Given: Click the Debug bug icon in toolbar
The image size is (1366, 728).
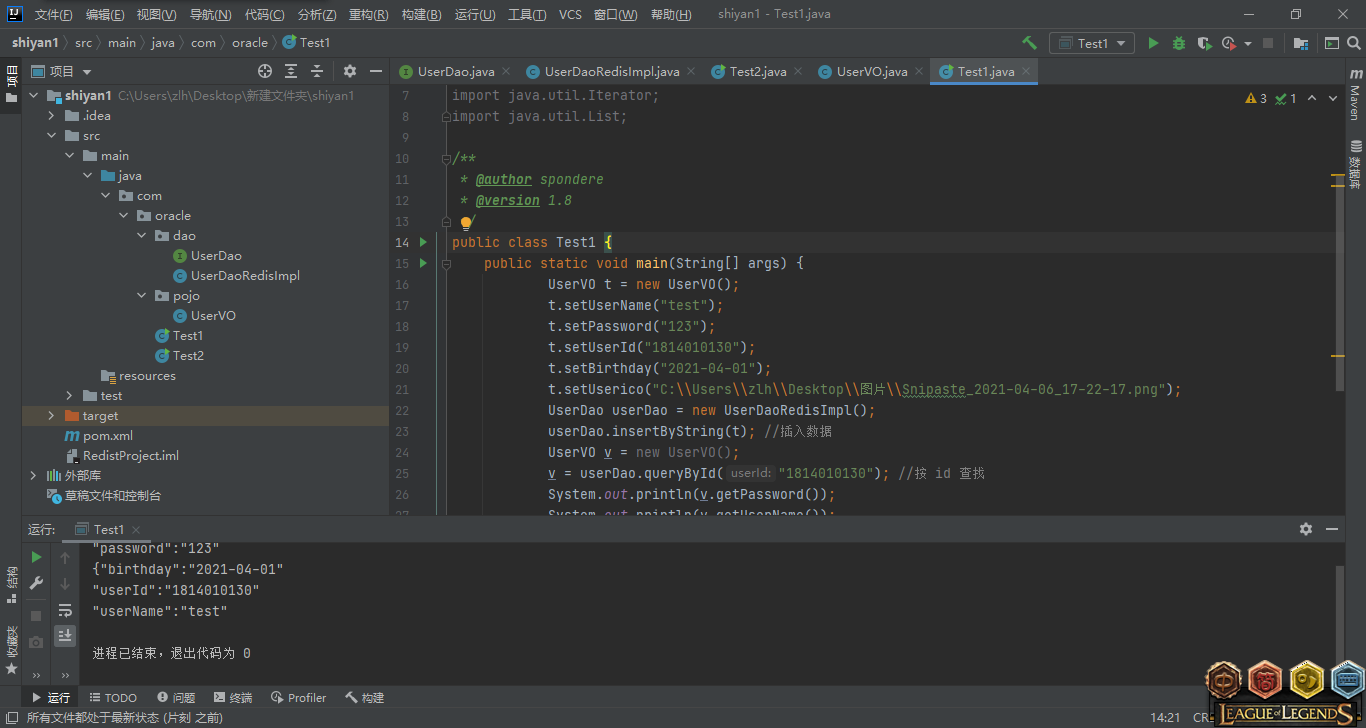Looking at the screenshot, I should (1179, 43).
